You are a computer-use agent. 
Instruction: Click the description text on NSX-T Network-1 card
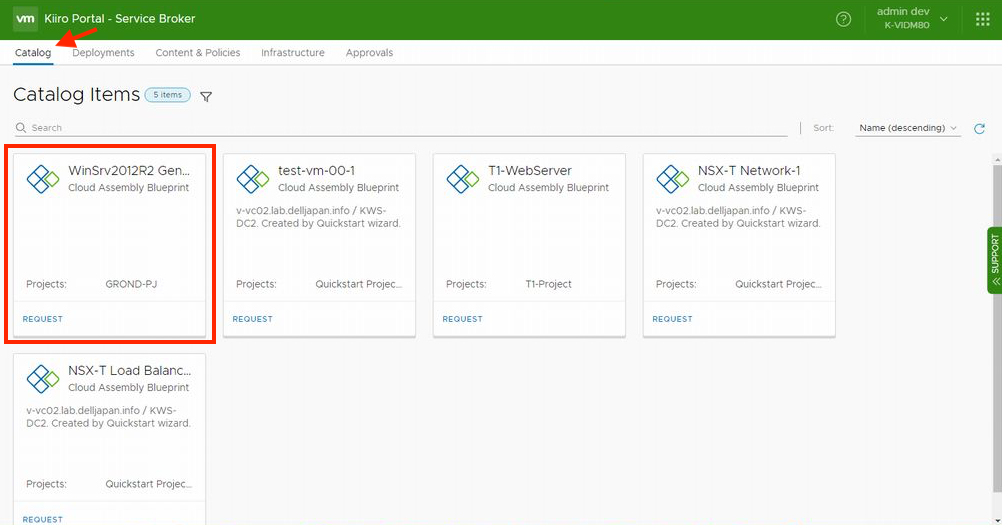[x=738, y=217]
